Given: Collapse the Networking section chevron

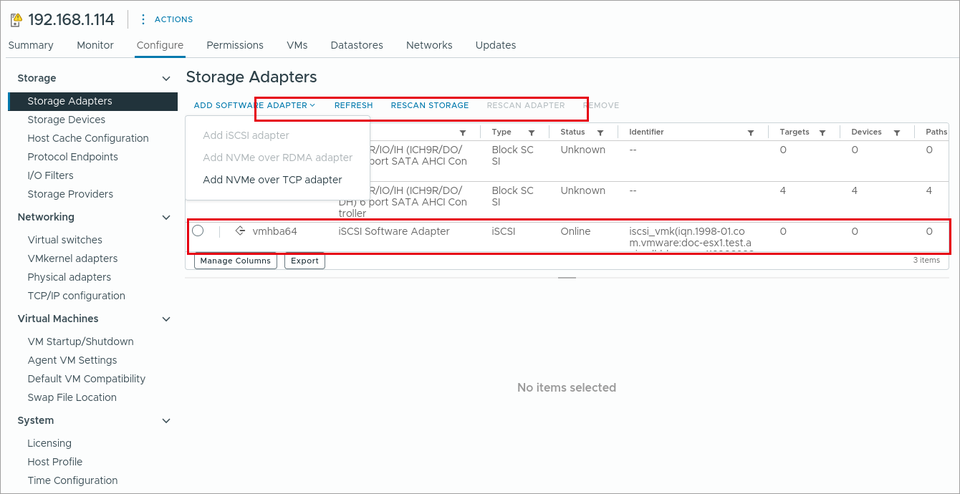Looking at the screenshot, I should click(x=165, y=217).
